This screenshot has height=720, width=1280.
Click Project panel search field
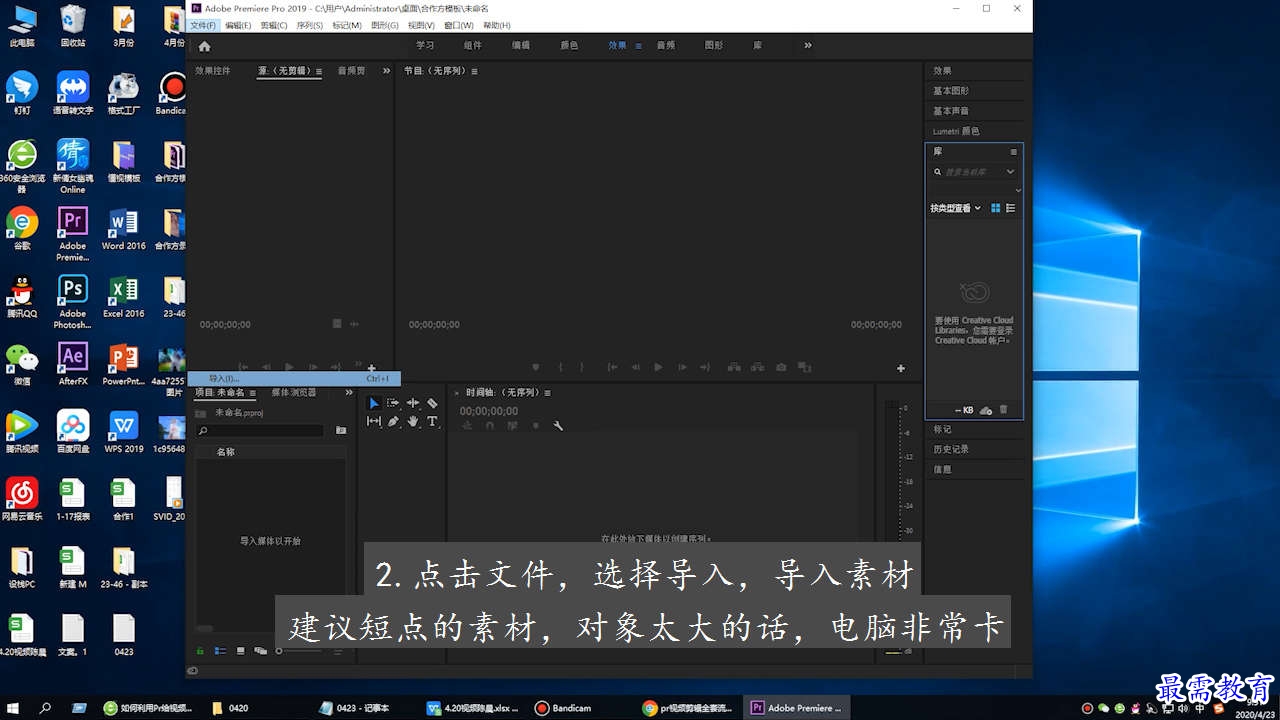click(260, 430)
